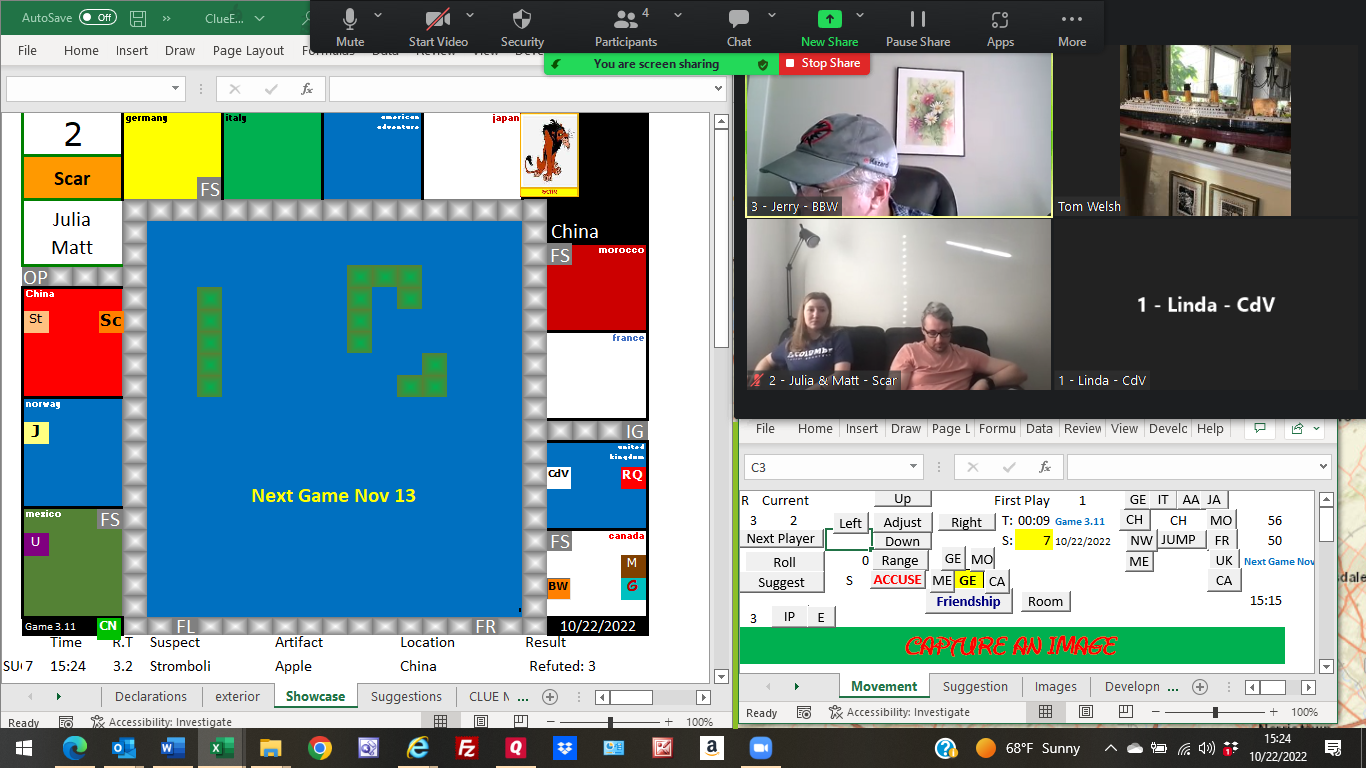Click the Excel Save icon in title bar
Screen dimensions: 1366x768
pyautogui.click(x=138, y=18)
